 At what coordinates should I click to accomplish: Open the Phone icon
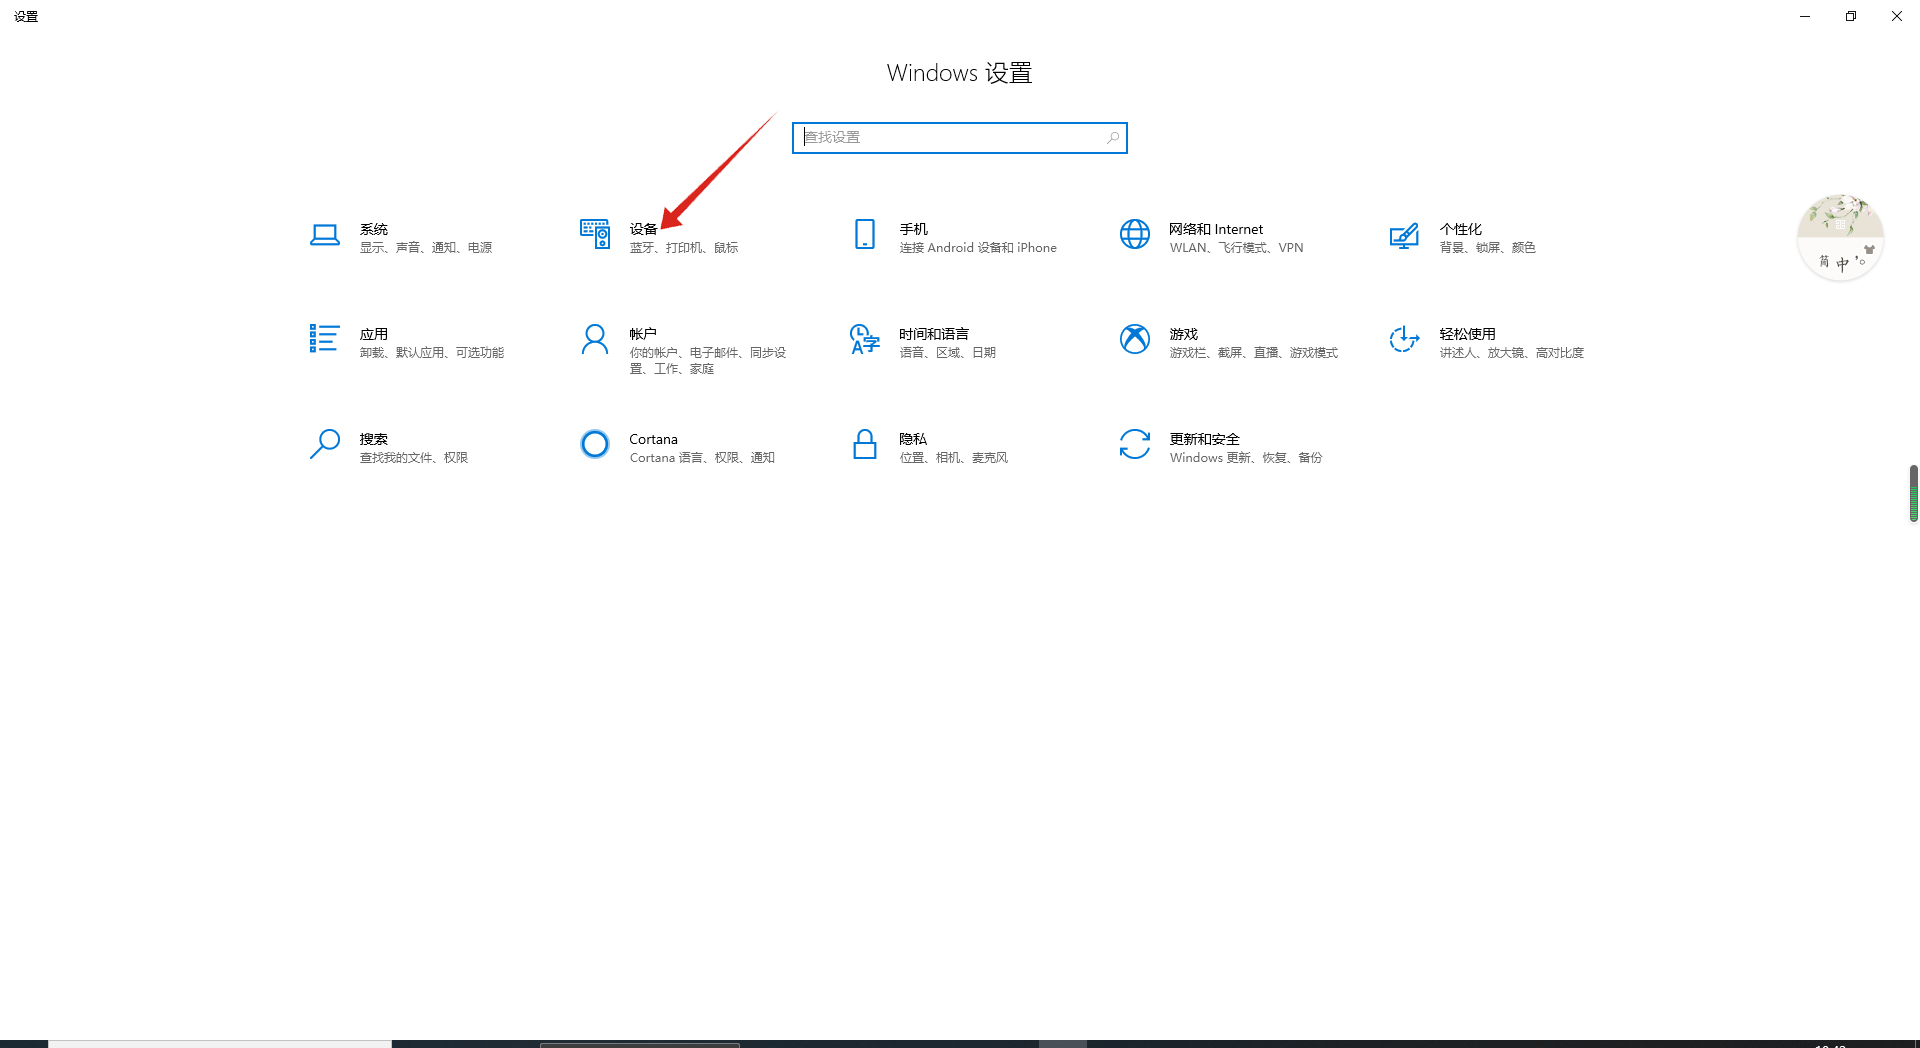click(x=865, y=234)
